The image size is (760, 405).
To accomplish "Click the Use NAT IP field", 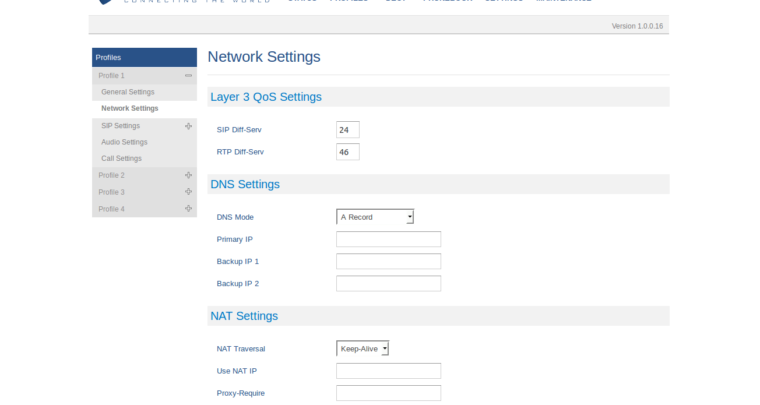I will (388, 371).
